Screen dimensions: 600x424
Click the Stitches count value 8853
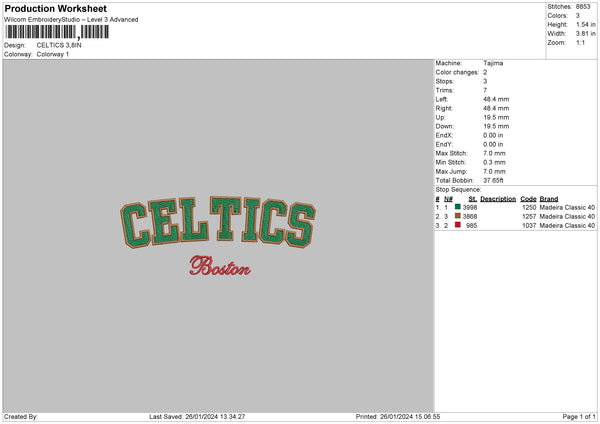(583, 7)
